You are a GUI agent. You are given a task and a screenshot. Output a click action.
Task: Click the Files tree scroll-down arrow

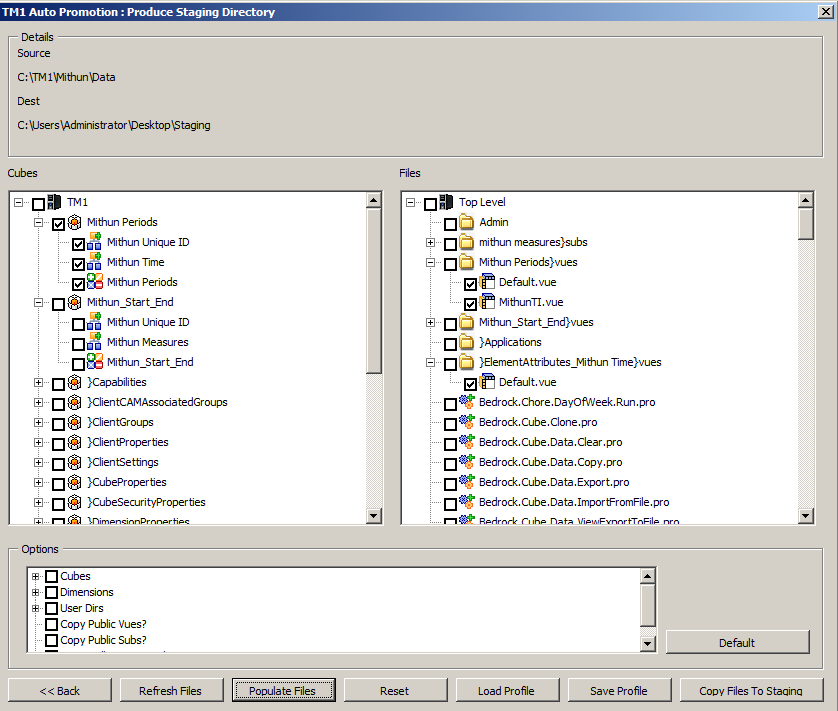(805, 515)
